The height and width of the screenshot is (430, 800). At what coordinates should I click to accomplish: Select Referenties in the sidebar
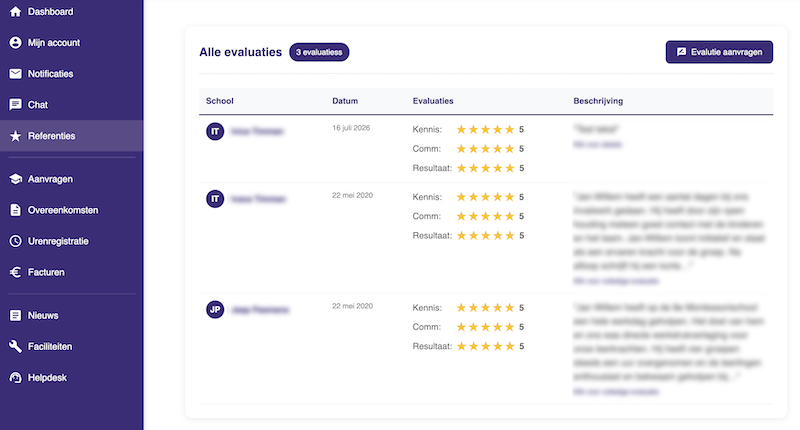[71, 136]
